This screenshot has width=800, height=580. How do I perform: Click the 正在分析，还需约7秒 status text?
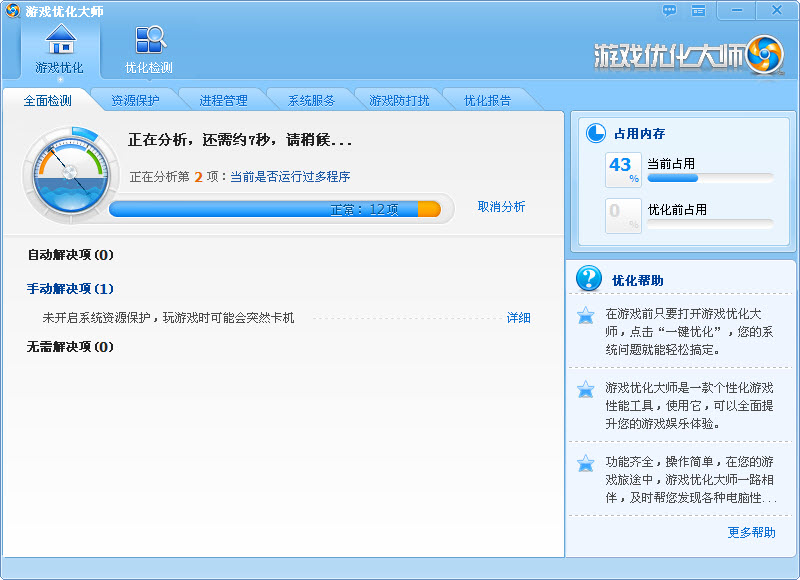pos(239,140)
